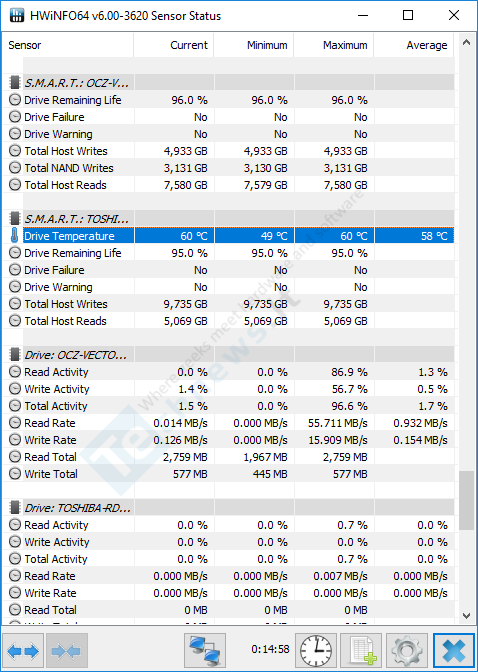Open sensor settings gear icon

tap(406, 651)
